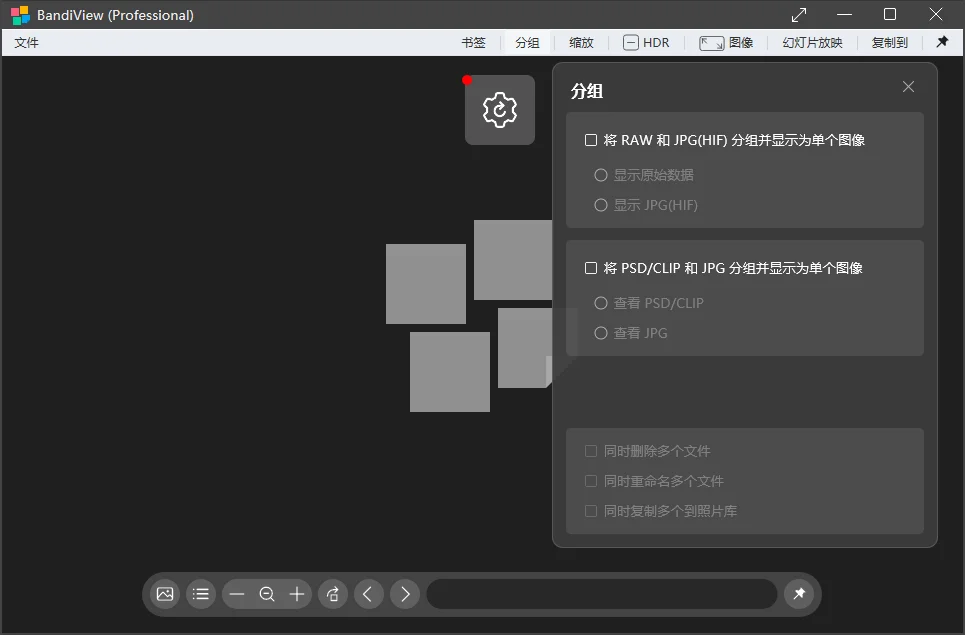Close the 分组 panel
This screenshot has height=635, width=965.
coord(908,87)
